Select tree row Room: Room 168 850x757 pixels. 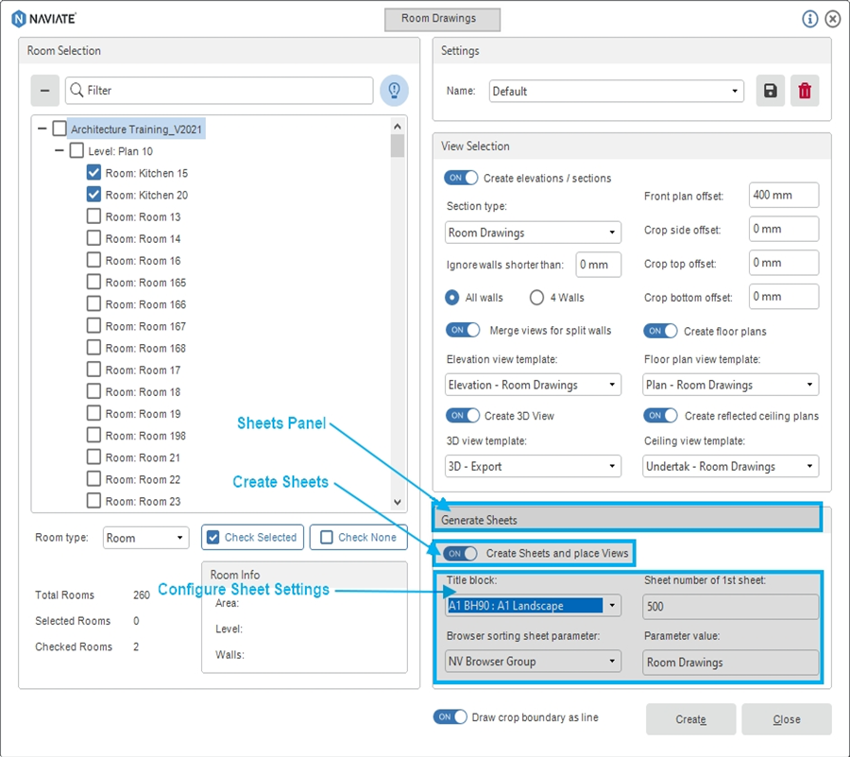click(146, 348)
